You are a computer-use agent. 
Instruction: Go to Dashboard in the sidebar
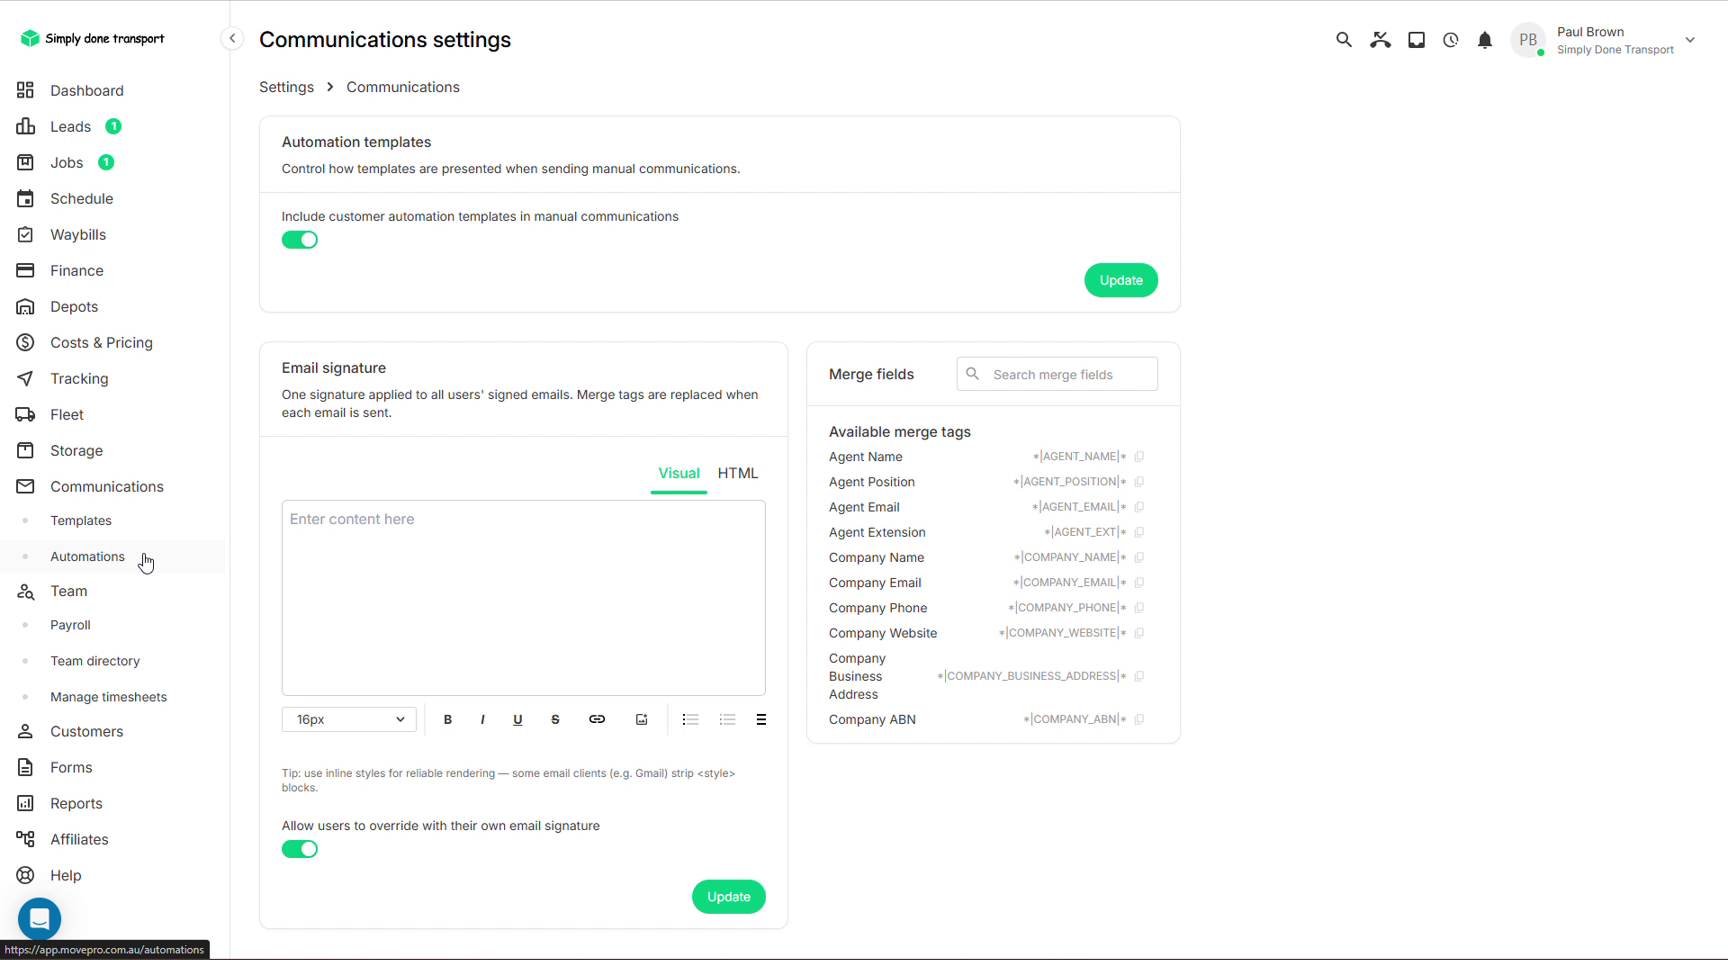[x=87, y=91]
